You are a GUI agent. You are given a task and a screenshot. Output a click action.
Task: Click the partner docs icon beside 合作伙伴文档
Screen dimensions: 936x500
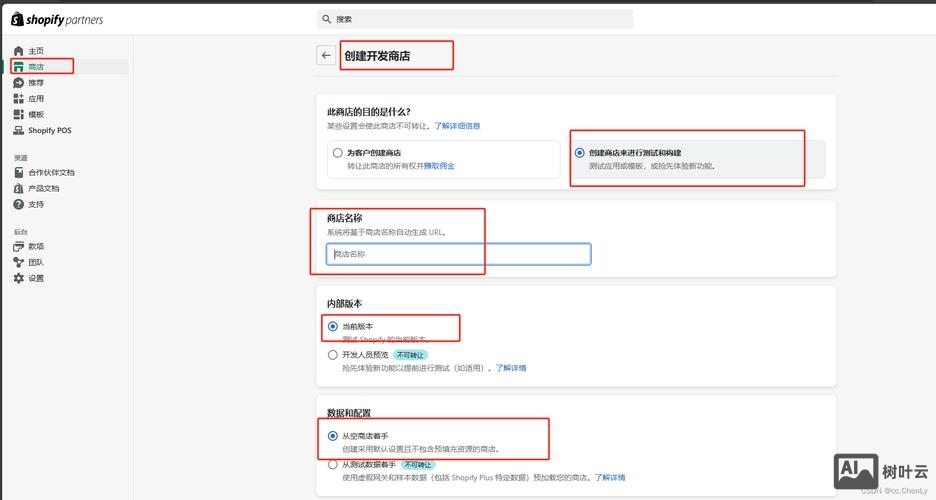[x=19, y=172]
